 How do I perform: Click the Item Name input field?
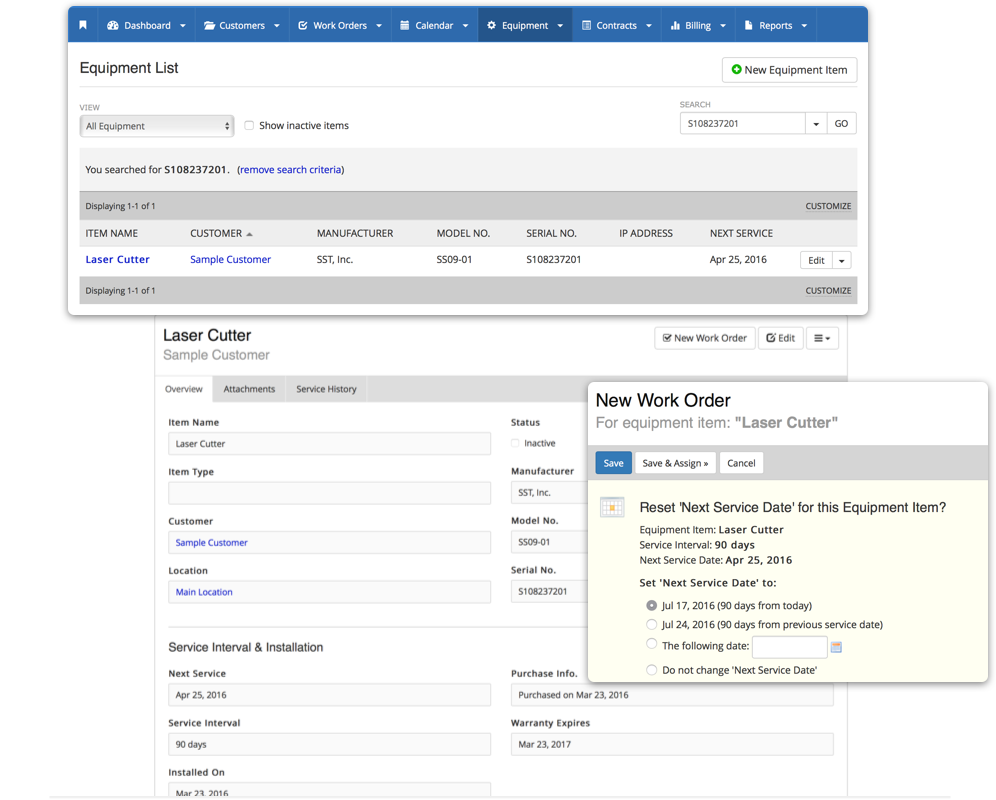(330, 444)
